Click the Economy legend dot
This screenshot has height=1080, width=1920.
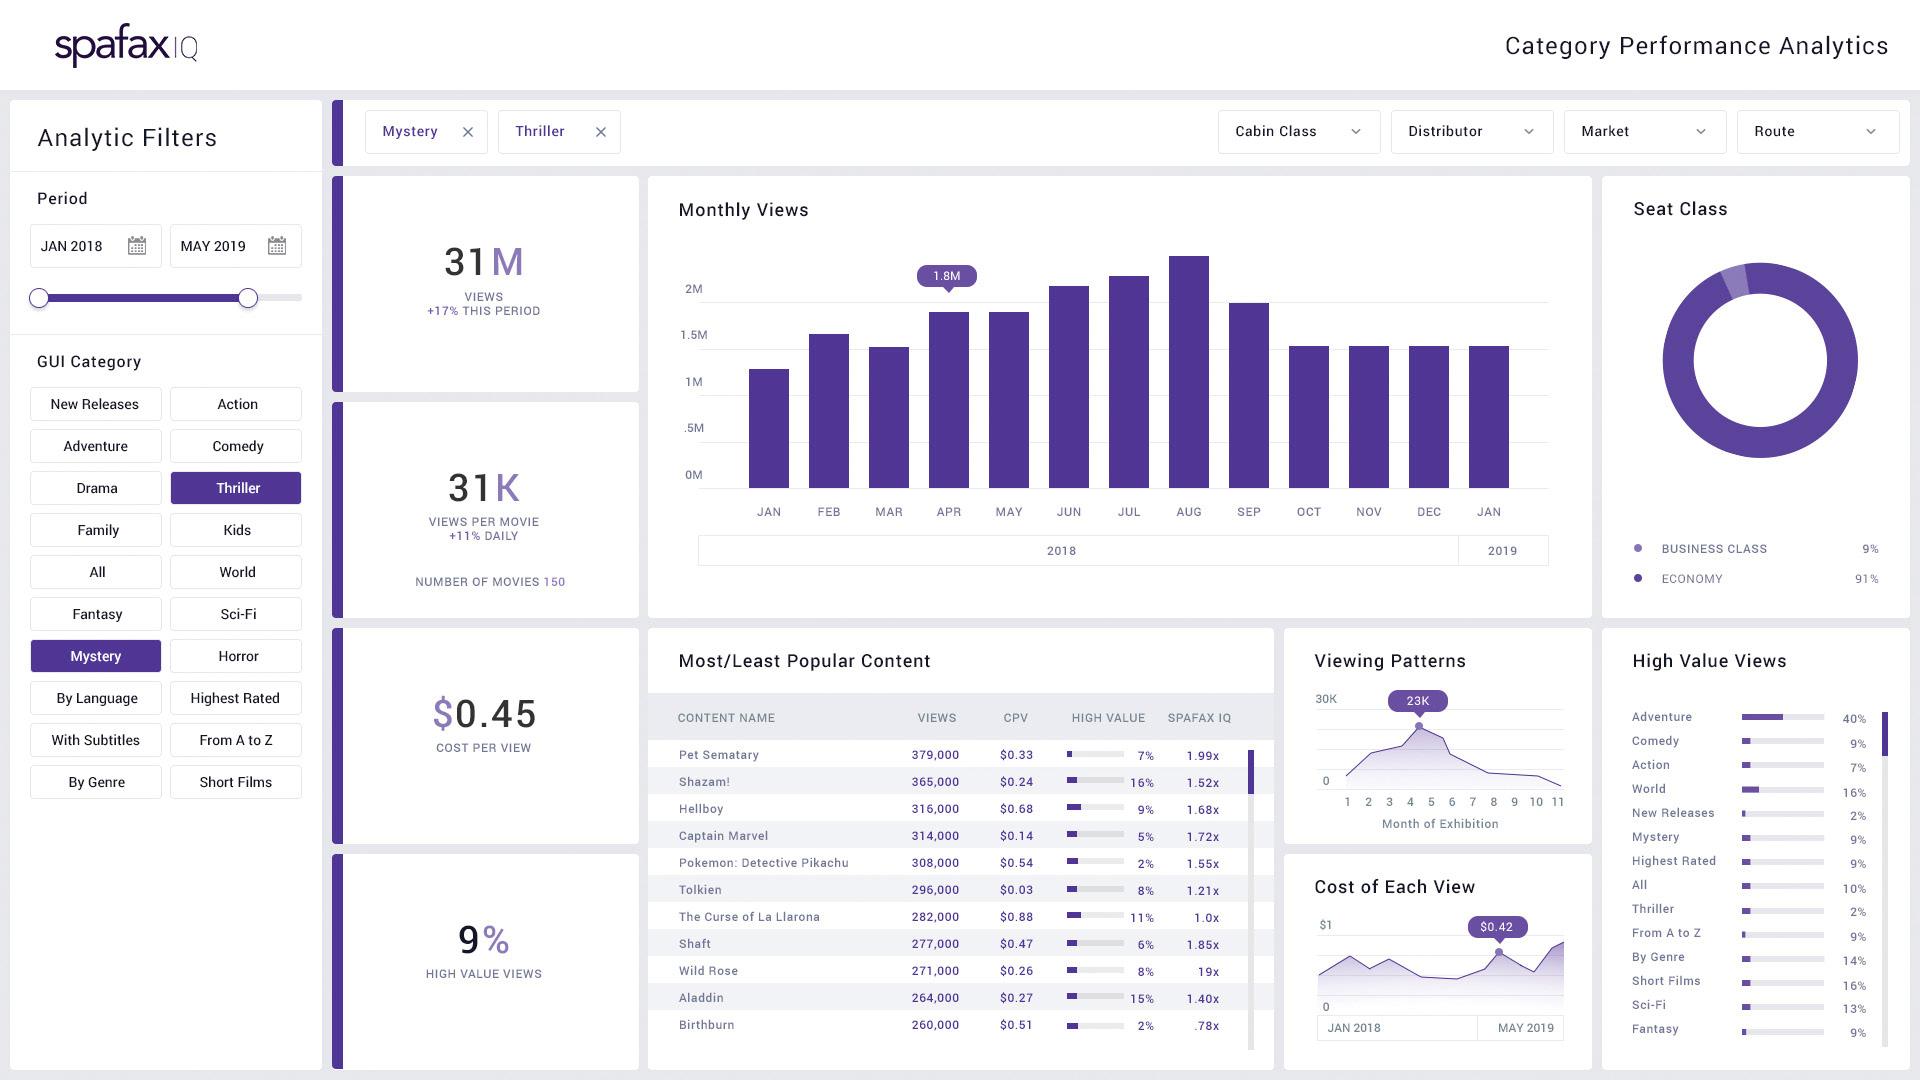coord(1637,578)
